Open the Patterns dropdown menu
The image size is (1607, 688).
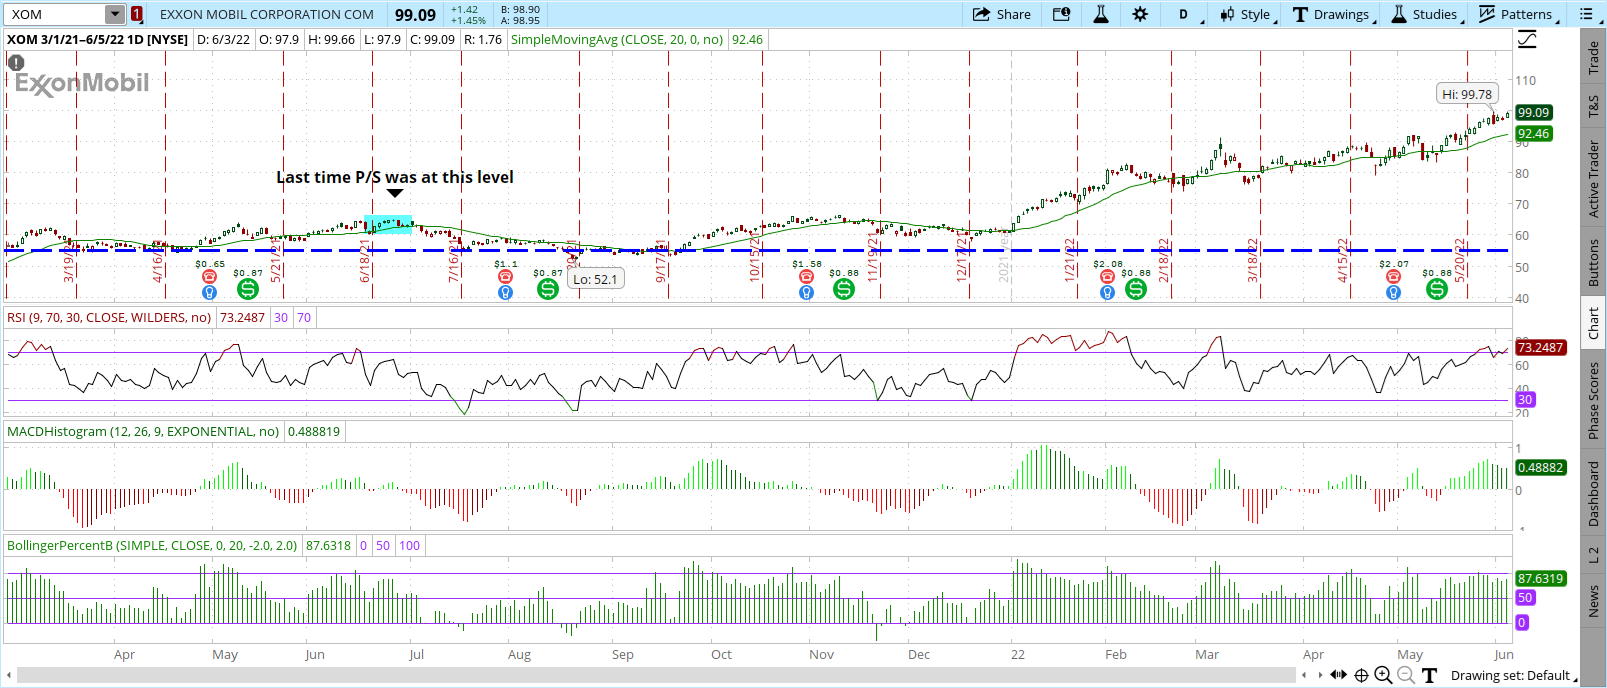(x=1517, y=14)
